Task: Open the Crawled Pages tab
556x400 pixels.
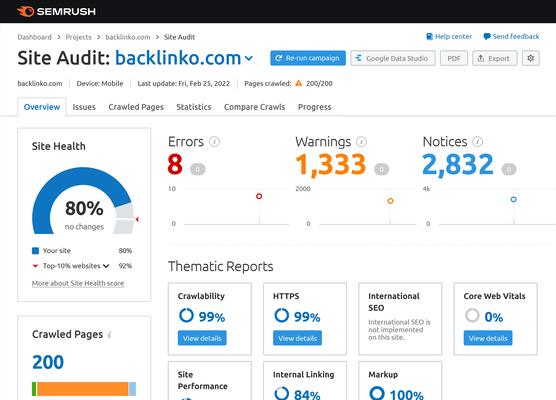Action: (x=136, y=107)
